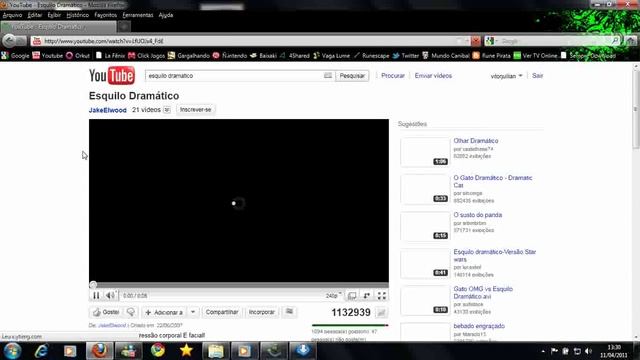Go back with the Firefox back arrow
The height and width of the screenshot is (360, 640).
[9, 41]
